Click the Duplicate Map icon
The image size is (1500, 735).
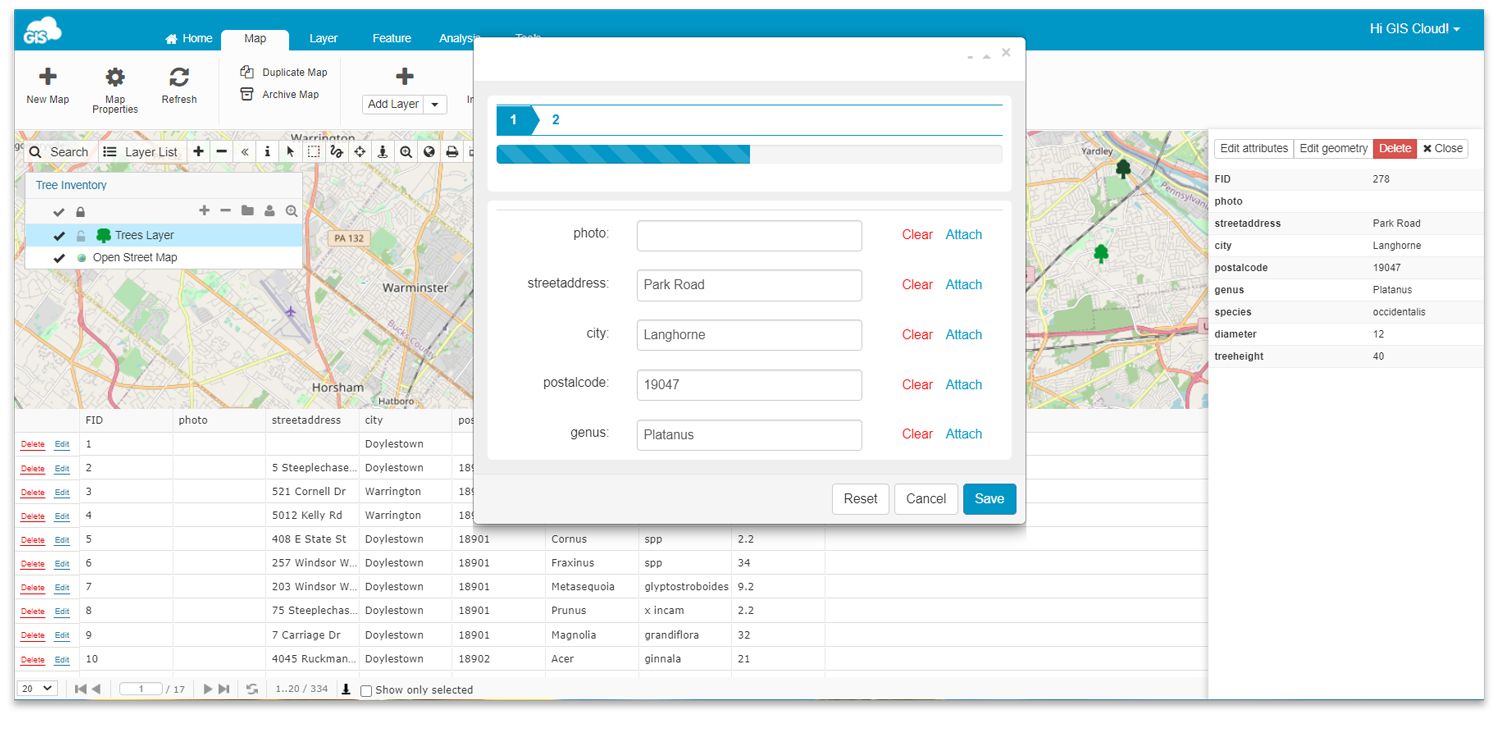[x=246, y=72]
